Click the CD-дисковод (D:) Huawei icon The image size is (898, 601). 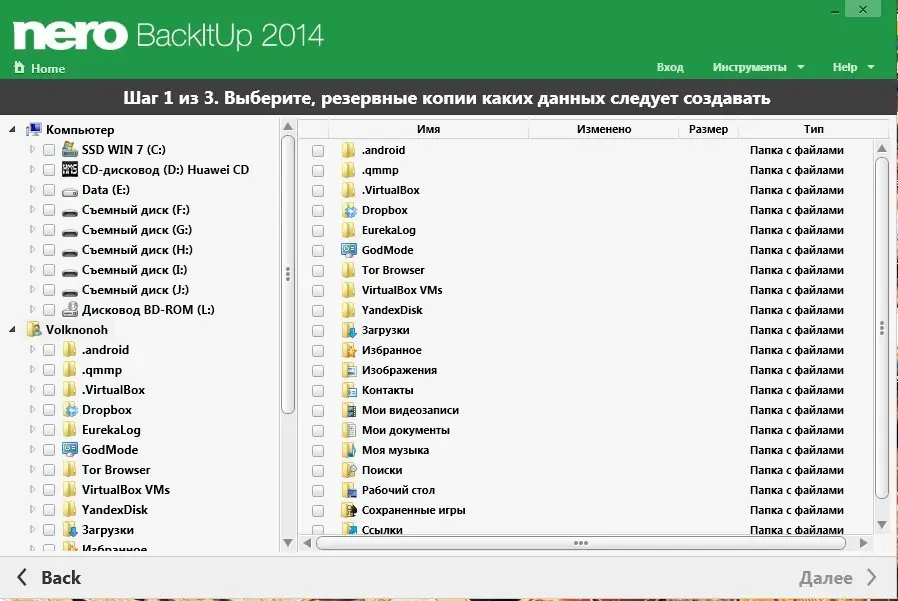pos(70,170)
